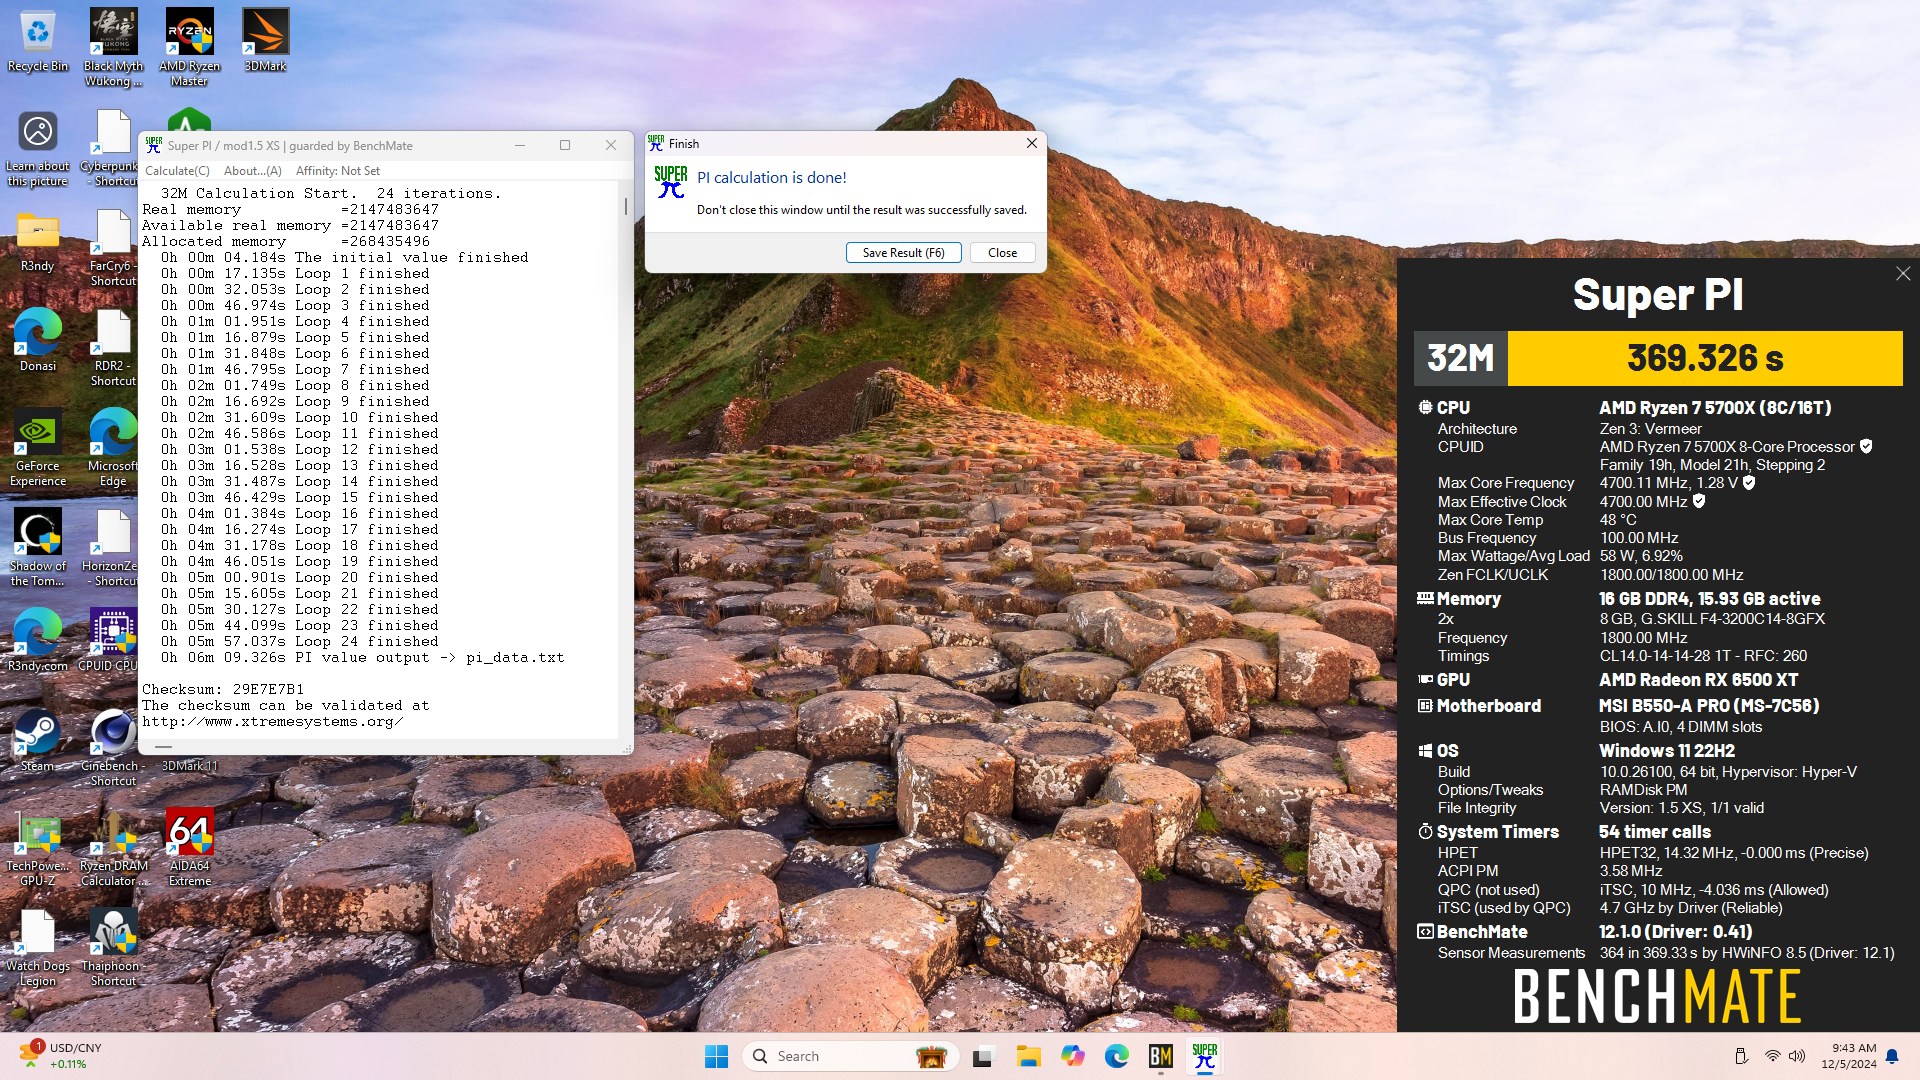Screen dimensions: 1920x1080
Task: Click the Super PI output scrollbar
Action: pos(626,206)
